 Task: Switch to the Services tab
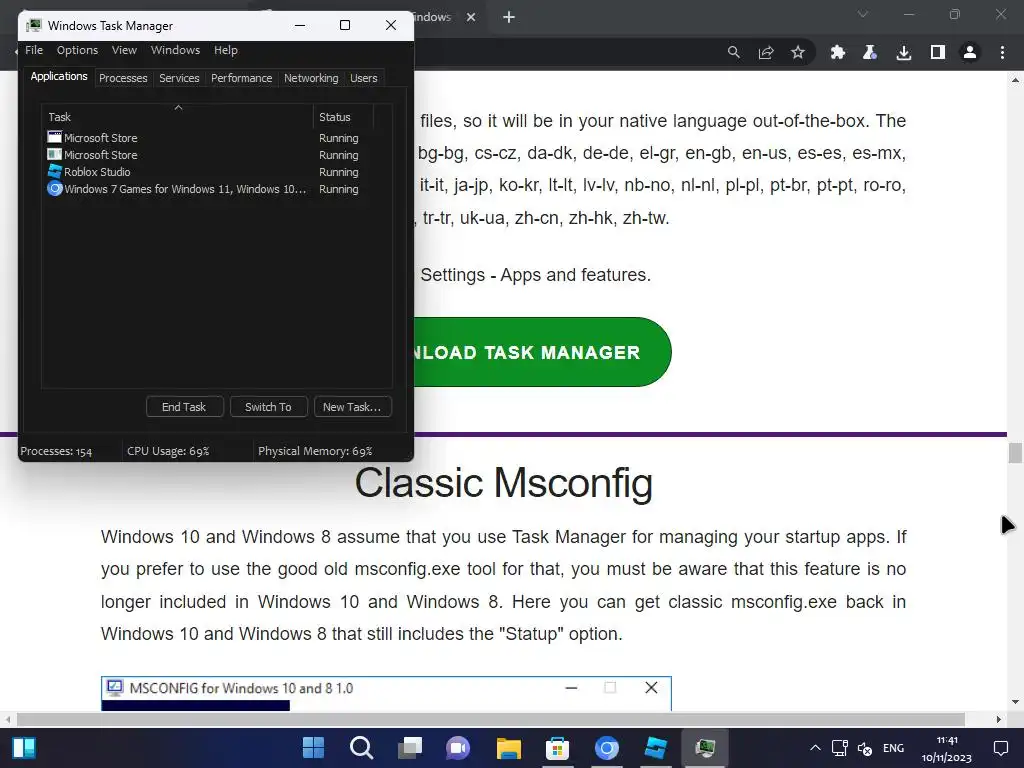tap(179, 78)
